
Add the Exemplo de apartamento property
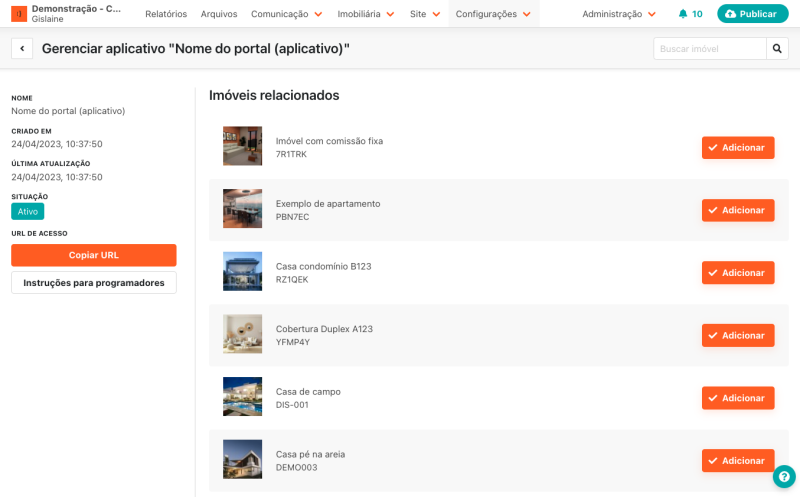click(737, 210)
